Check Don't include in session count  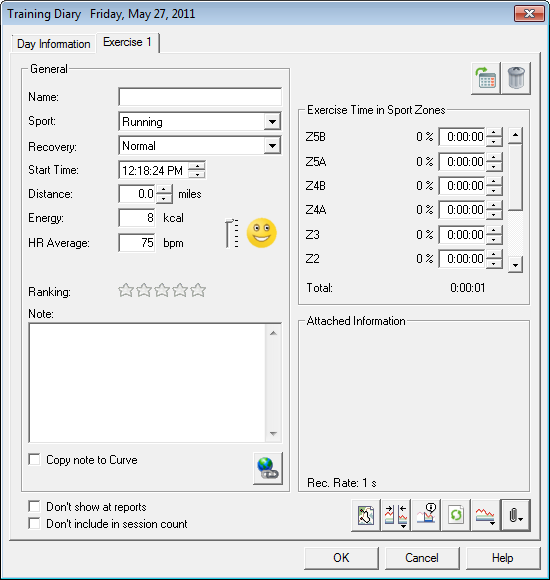pyautogui.click(x=34, y=523)
